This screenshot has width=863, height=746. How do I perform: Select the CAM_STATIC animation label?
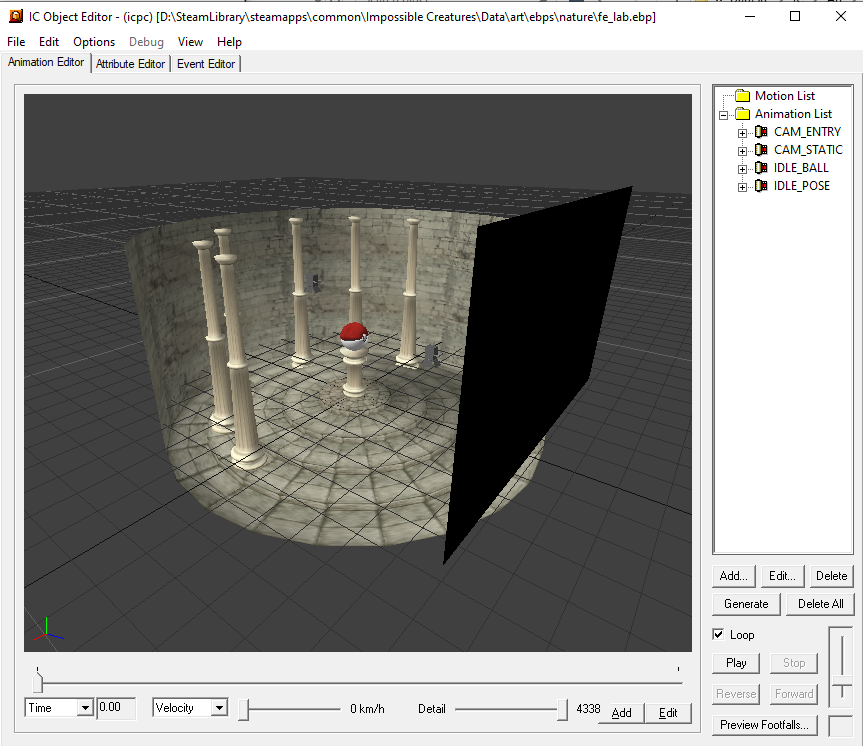pos(808,150)
